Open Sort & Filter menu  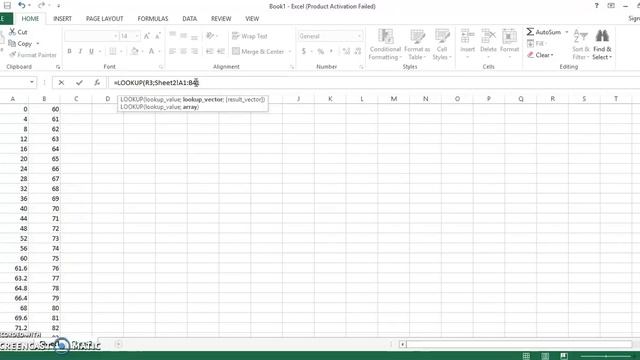580,45
